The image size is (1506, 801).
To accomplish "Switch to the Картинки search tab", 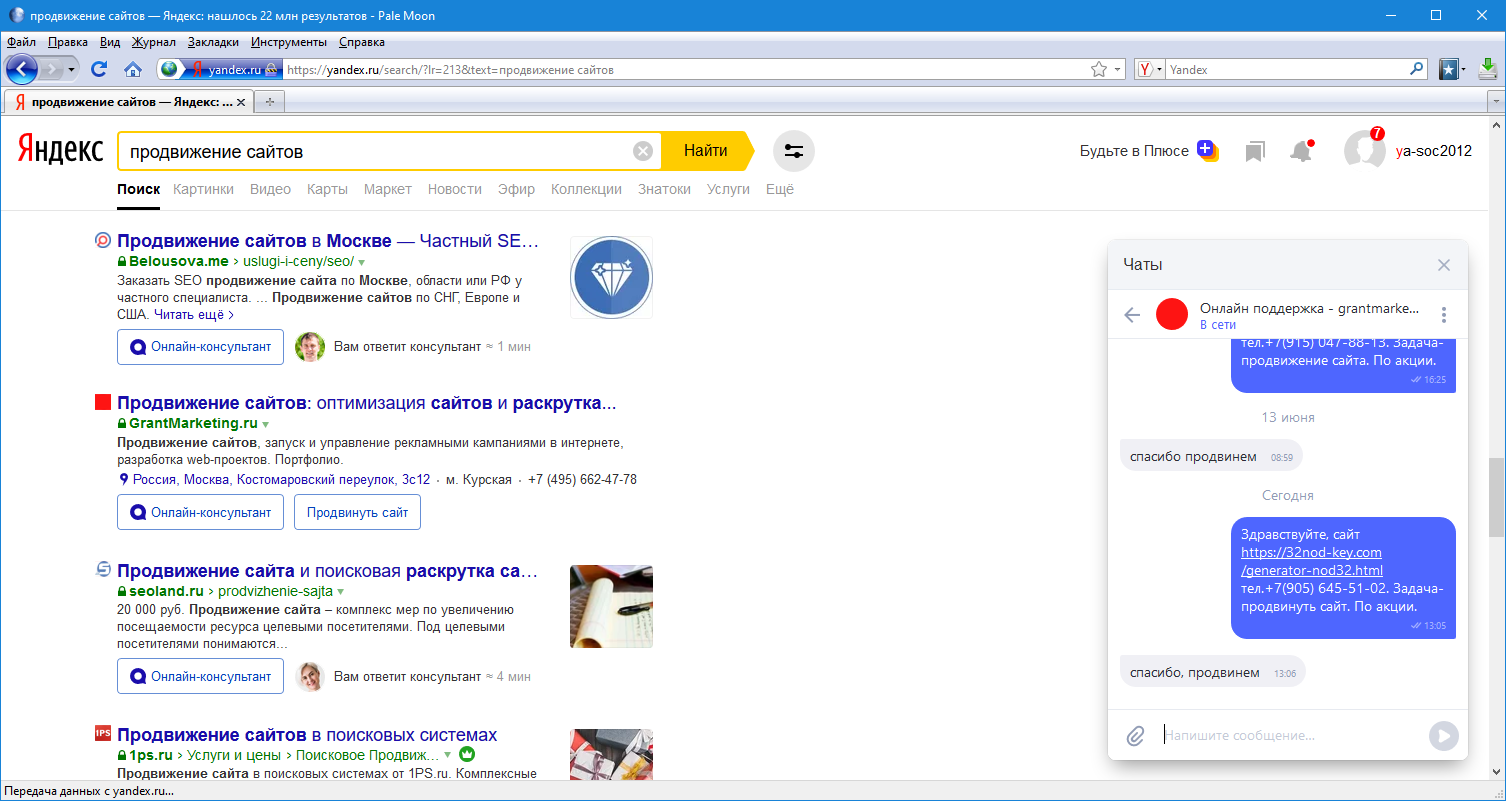I will 204,189.
